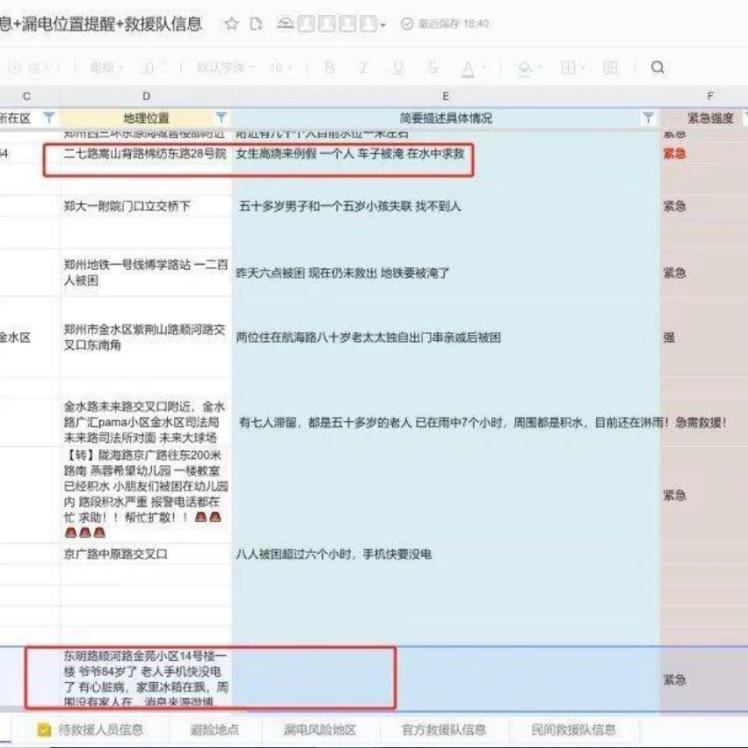Open the cell borders tool
The height and width of the screenshot is (748, 748).
568,68
